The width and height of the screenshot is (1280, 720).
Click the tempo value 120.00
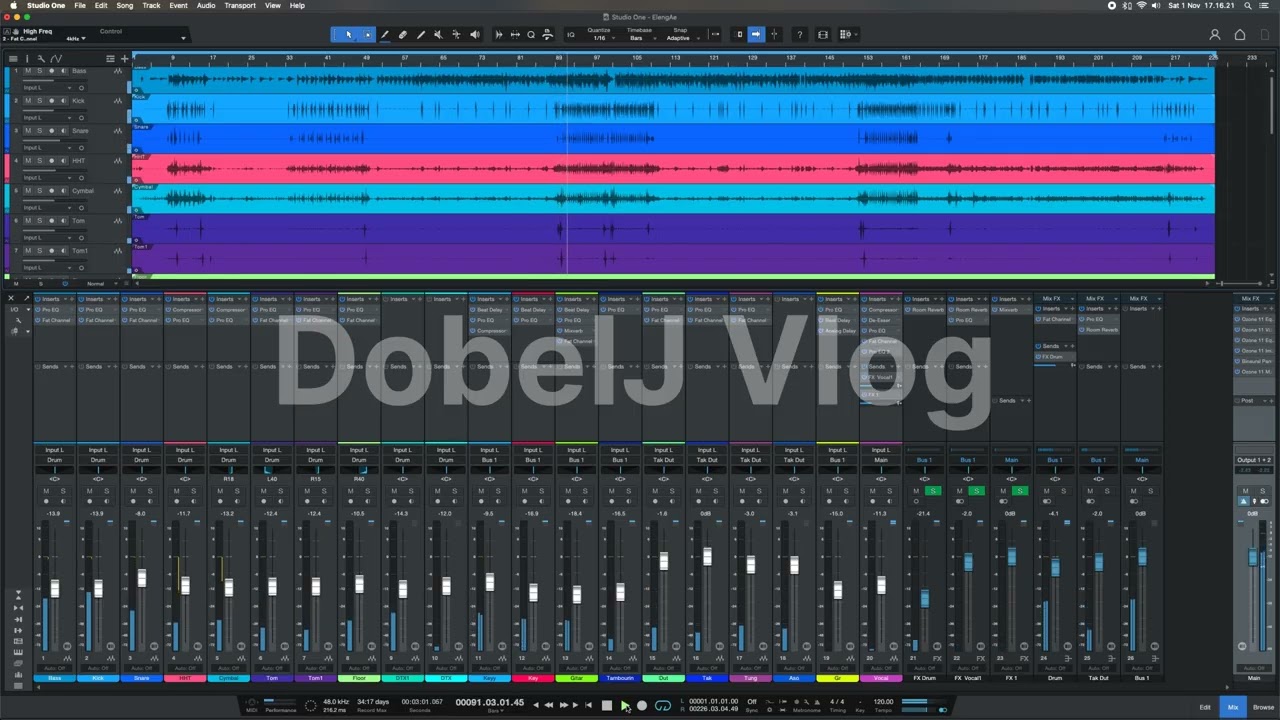tap(883, 702)
